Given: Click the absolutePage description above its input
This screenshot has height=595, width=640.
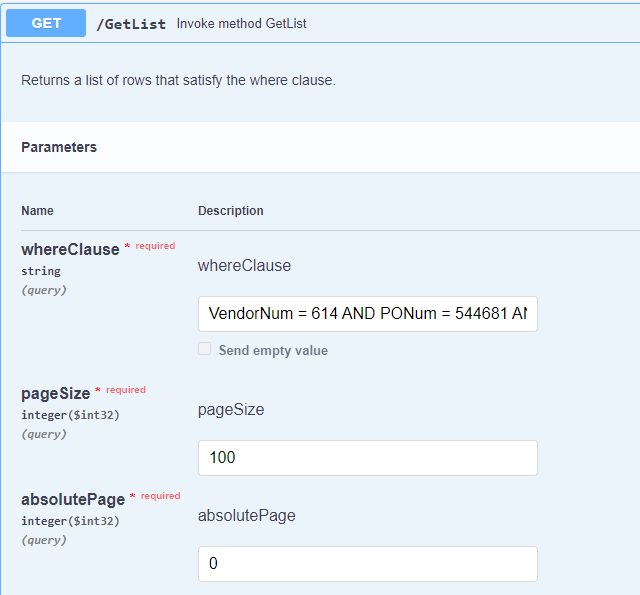Looking at the screenshot, I should (x=246, y=515).
